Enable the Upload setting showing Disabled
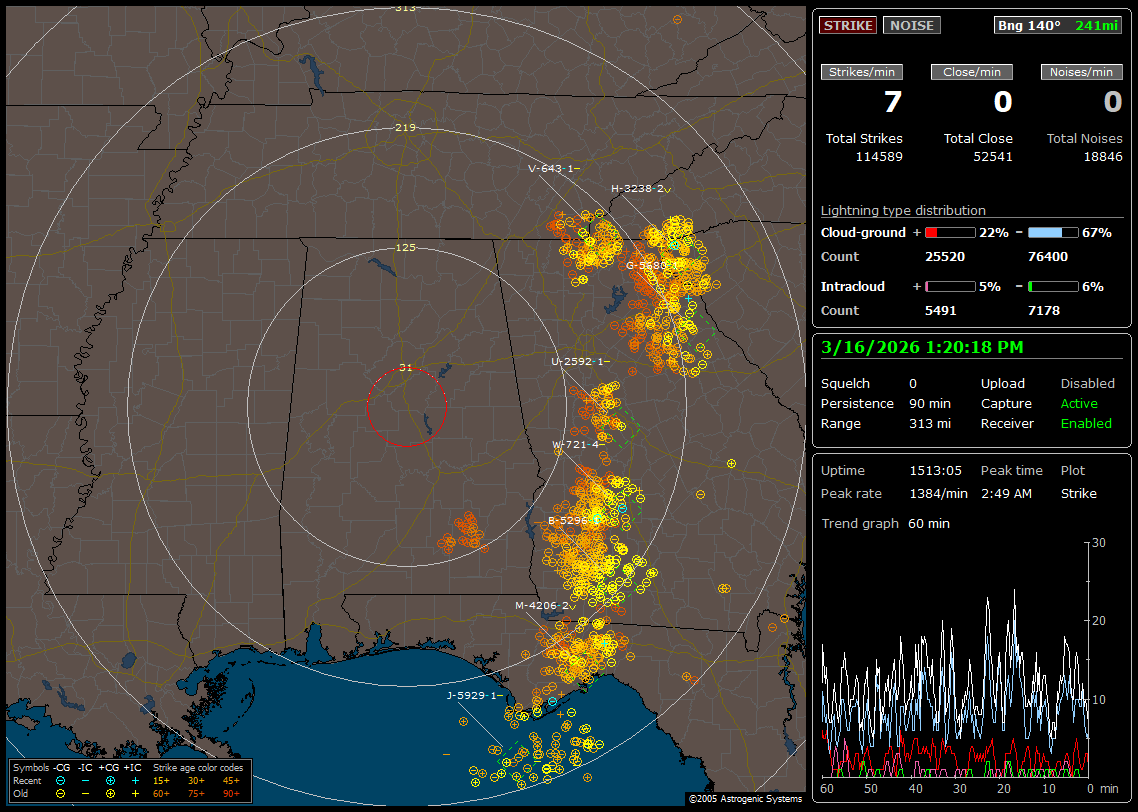 [1087, 384]
